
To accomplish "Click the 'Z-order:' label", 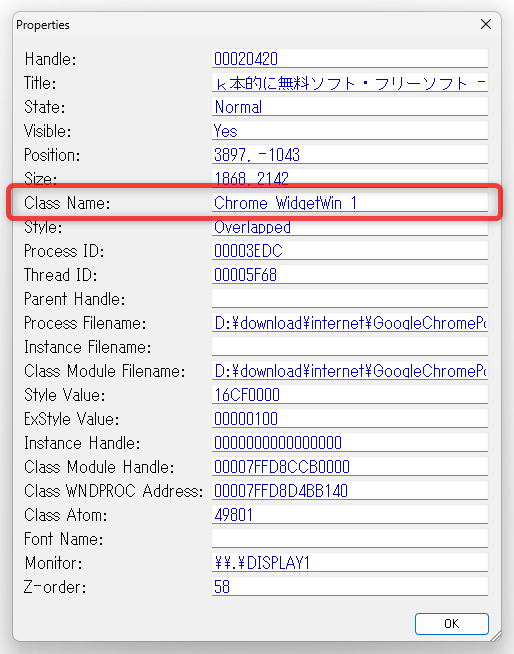I will pyautogui.click(x=55, y=587).
